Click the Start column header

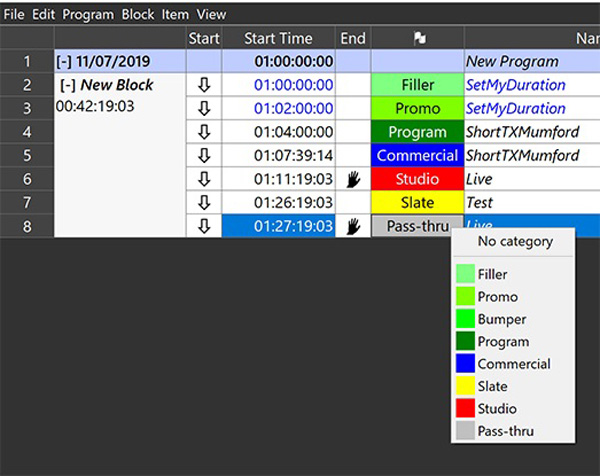pyautogui.click(x=204, y=38)
